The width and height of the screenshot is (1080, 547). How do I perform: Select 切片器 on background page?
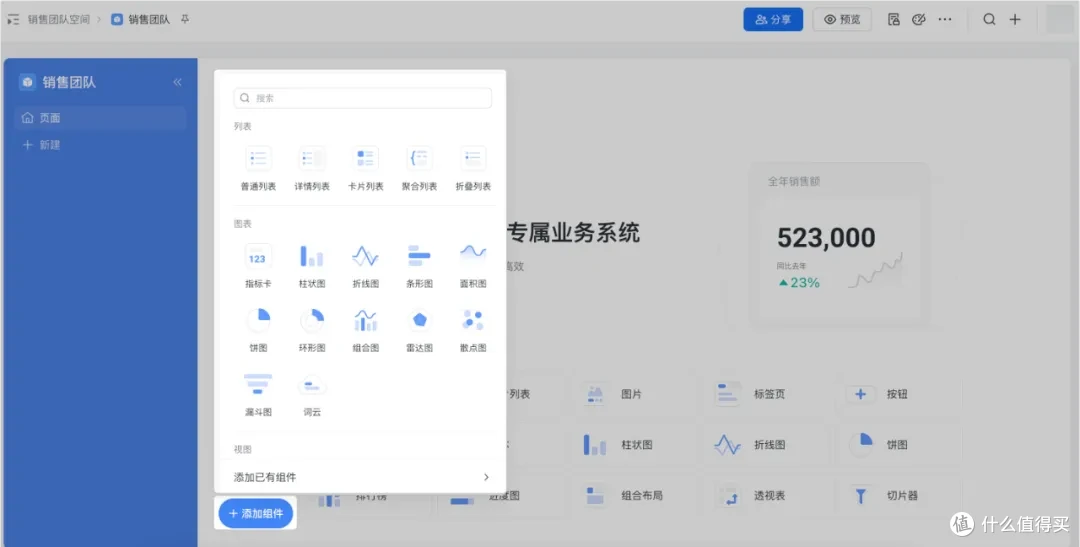coord(897,495)
